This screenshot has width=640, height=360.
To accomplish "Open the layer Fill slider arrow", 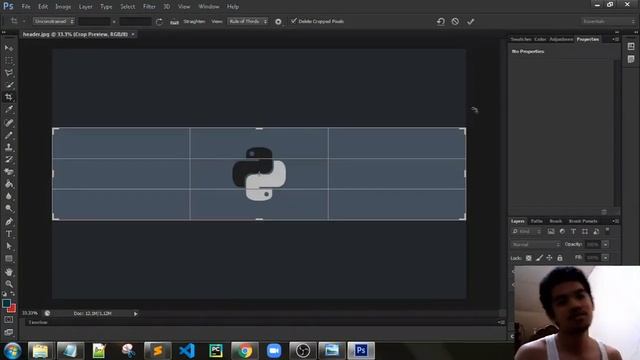I will click(605, 258).
